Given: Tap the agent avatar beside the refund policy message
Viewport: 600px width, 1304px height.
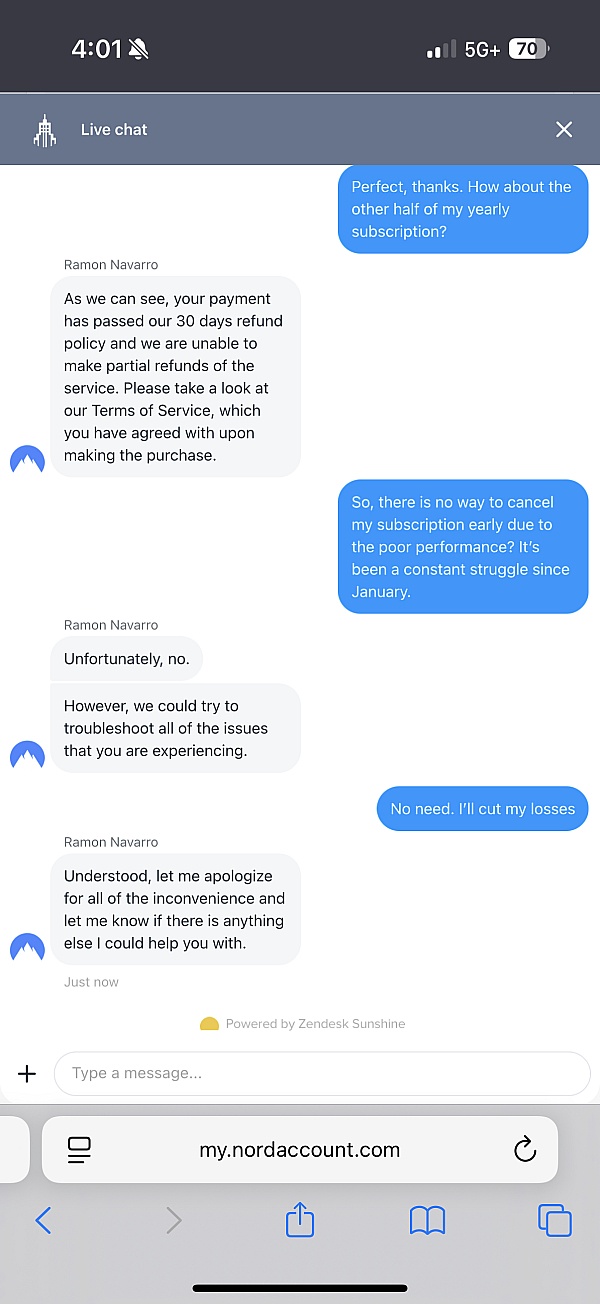Looking at the screenshot, I should pos(27,460).
